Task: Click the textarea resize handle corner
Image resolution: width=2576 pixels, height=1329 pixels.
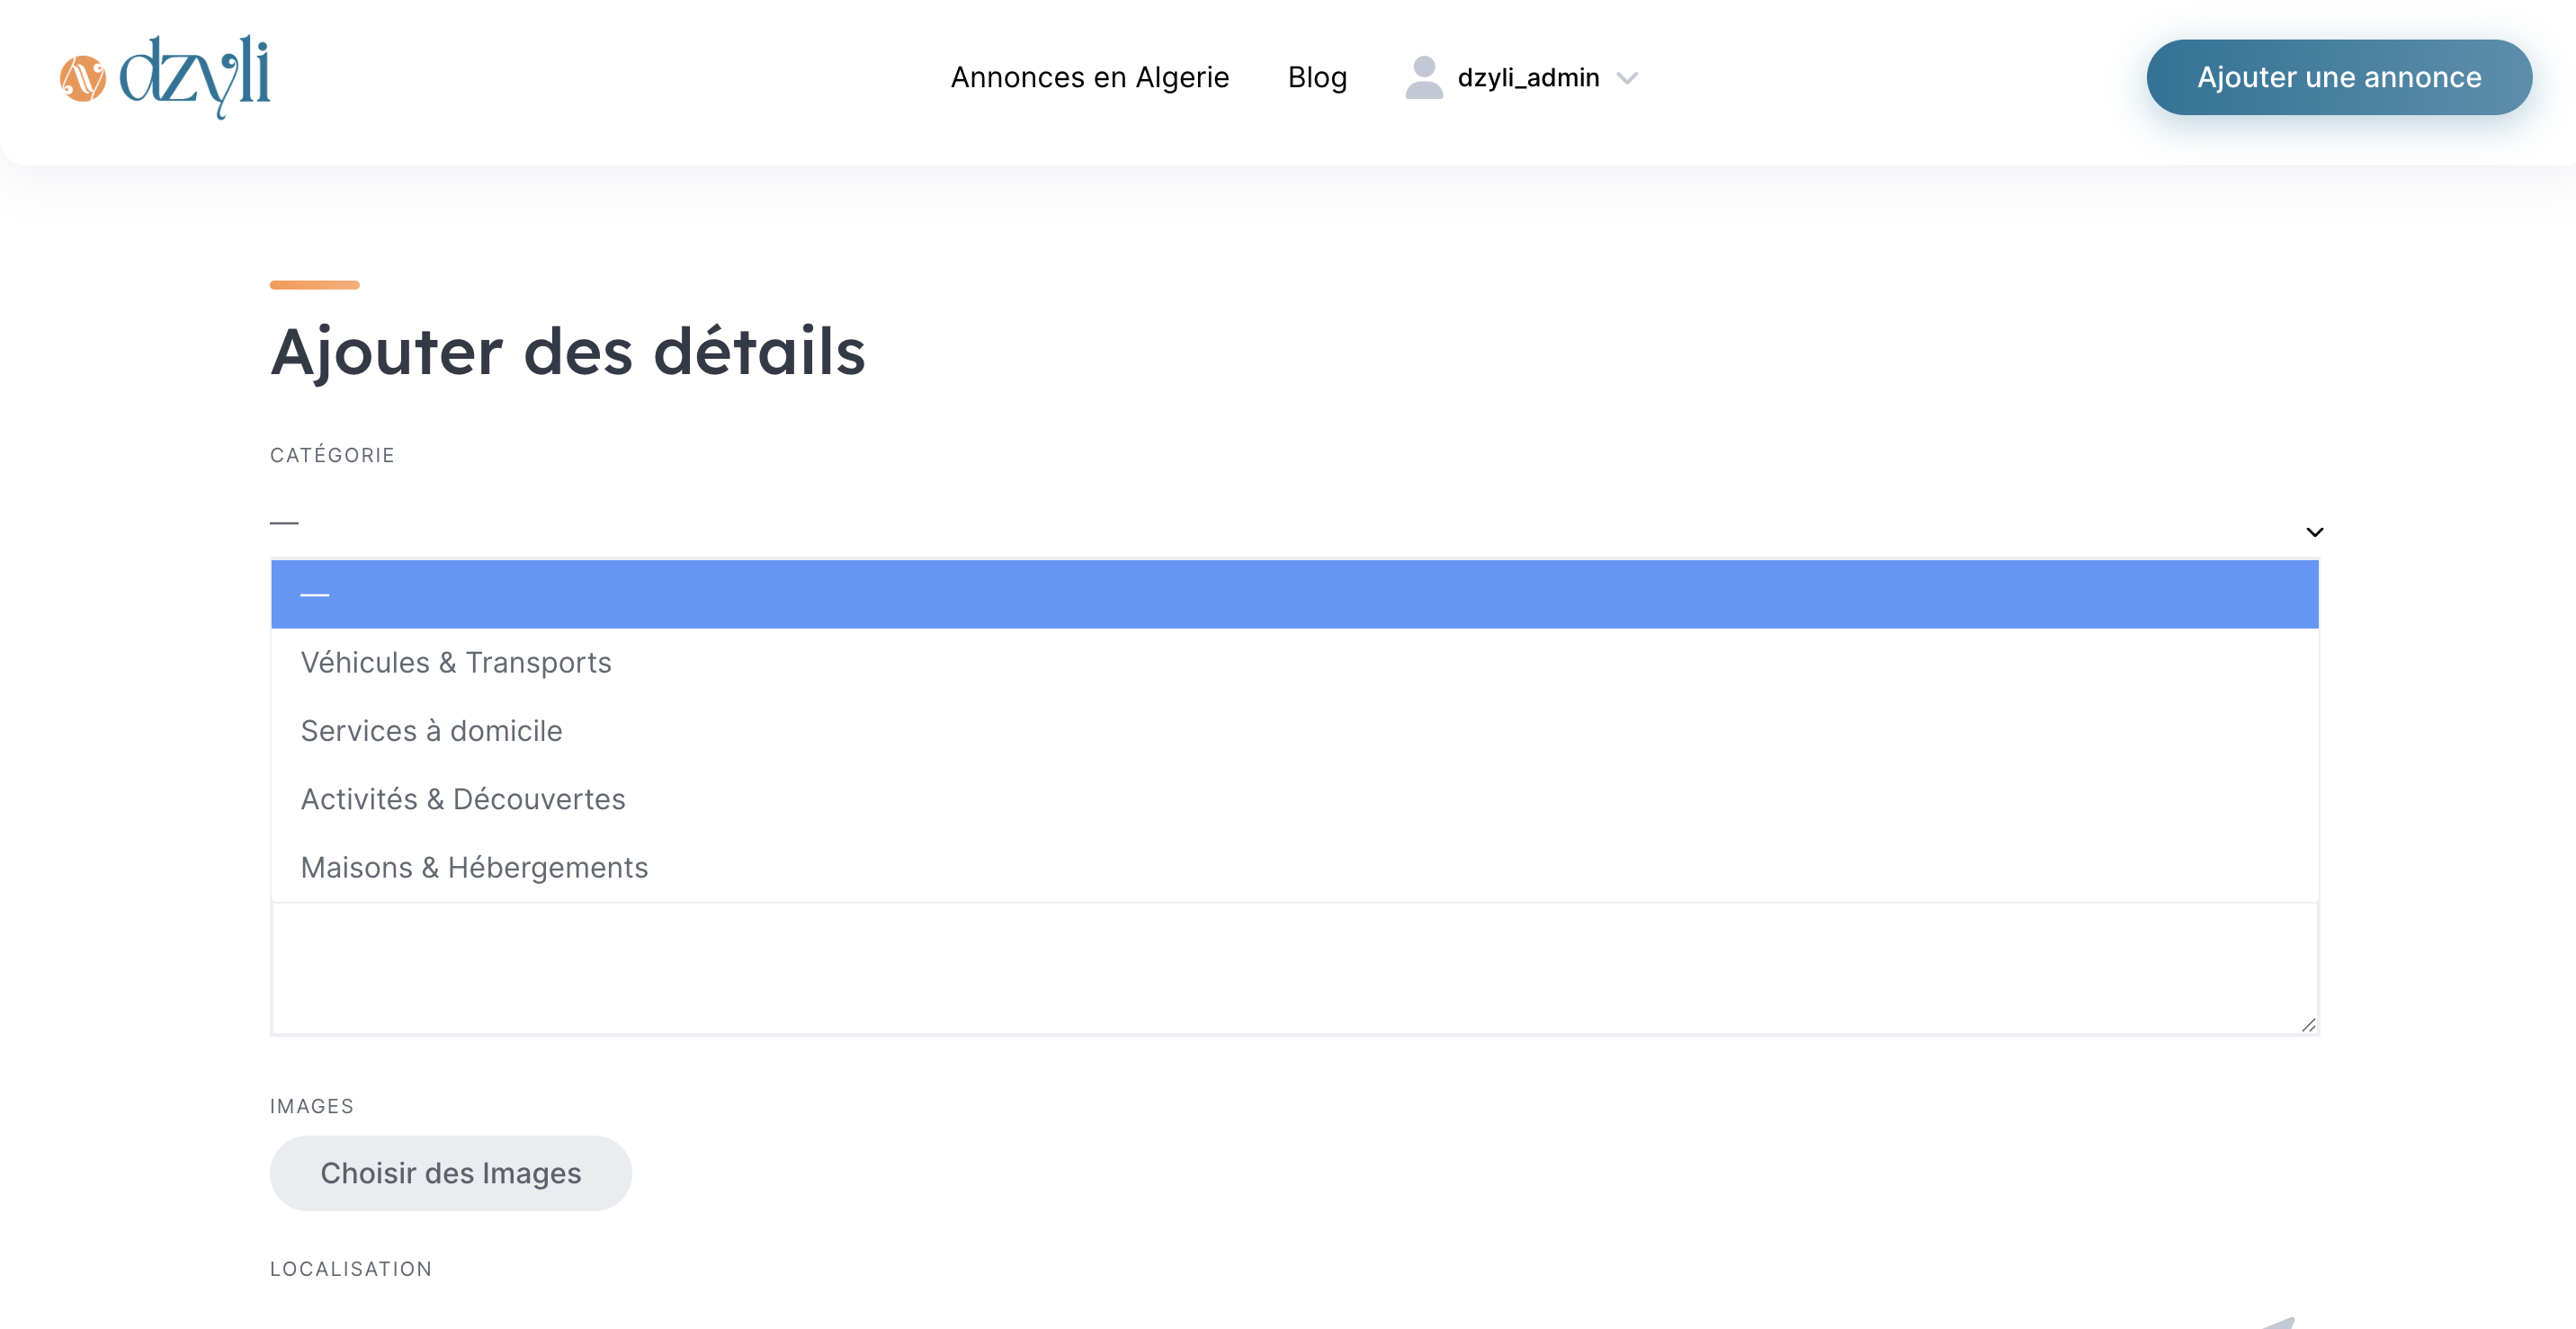Action: 2308,1024
